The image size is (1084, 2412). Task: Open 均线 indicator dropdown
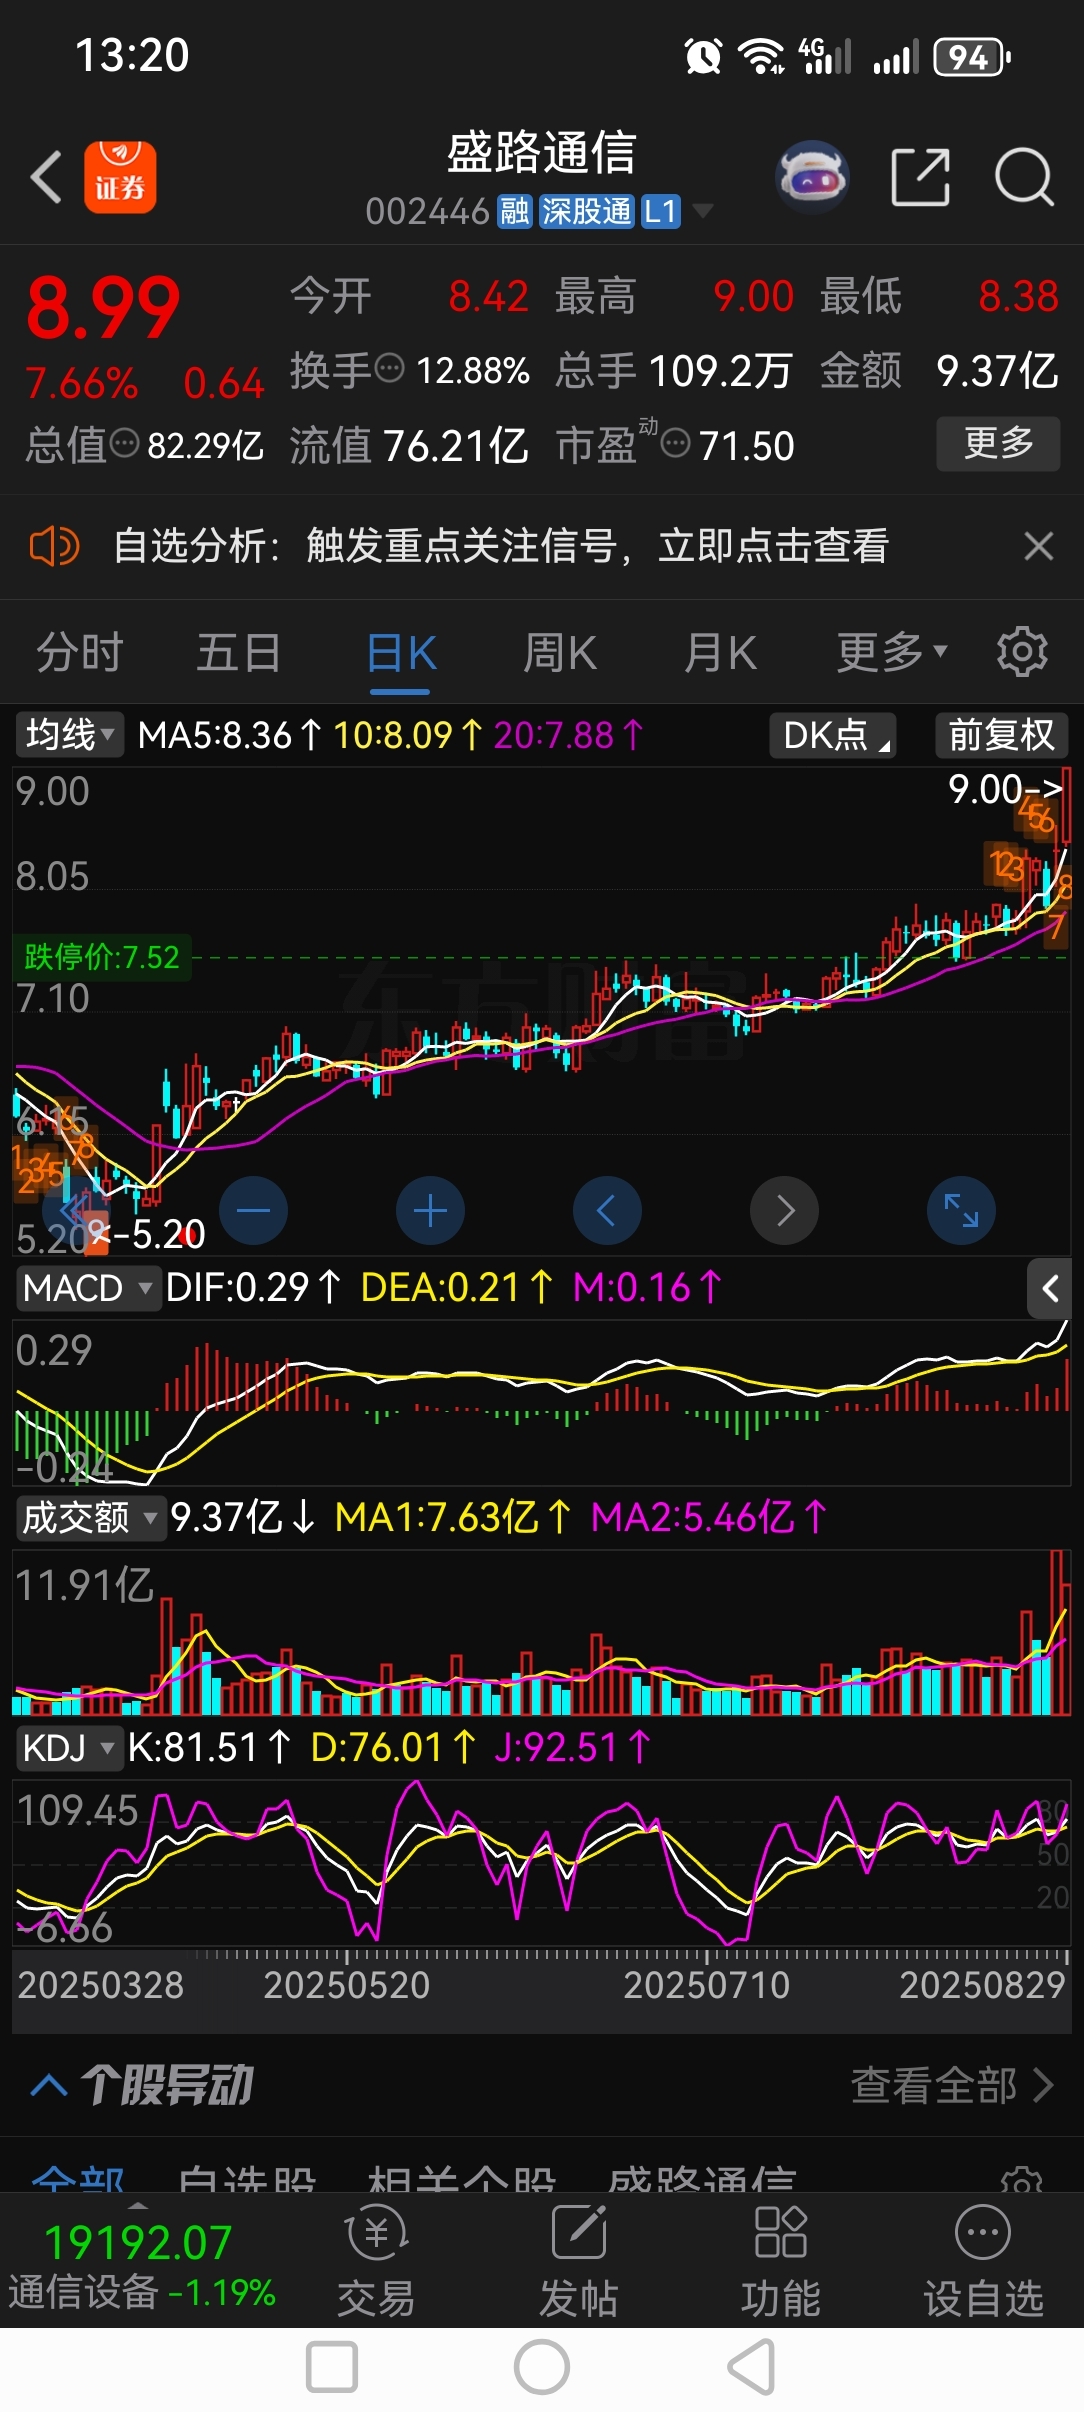pos(69,735)
